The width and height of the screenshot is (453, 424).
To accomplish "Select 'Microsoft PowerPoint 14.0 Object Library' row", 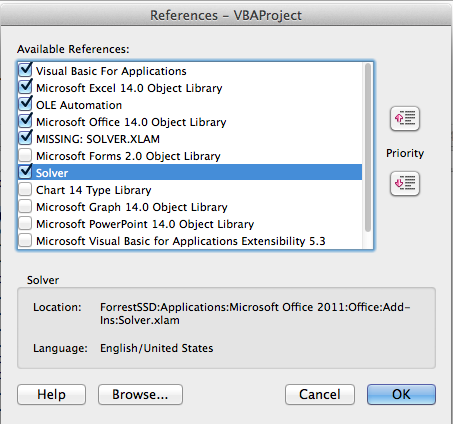I will coord(190,224).
